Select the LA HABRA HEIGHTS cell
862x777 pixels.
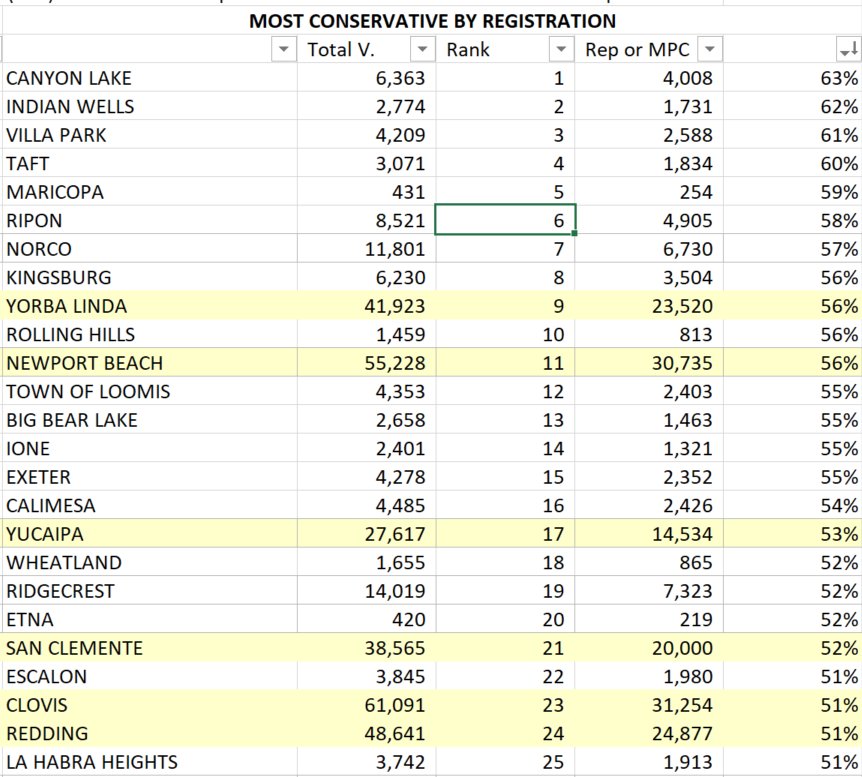[150, 762]
